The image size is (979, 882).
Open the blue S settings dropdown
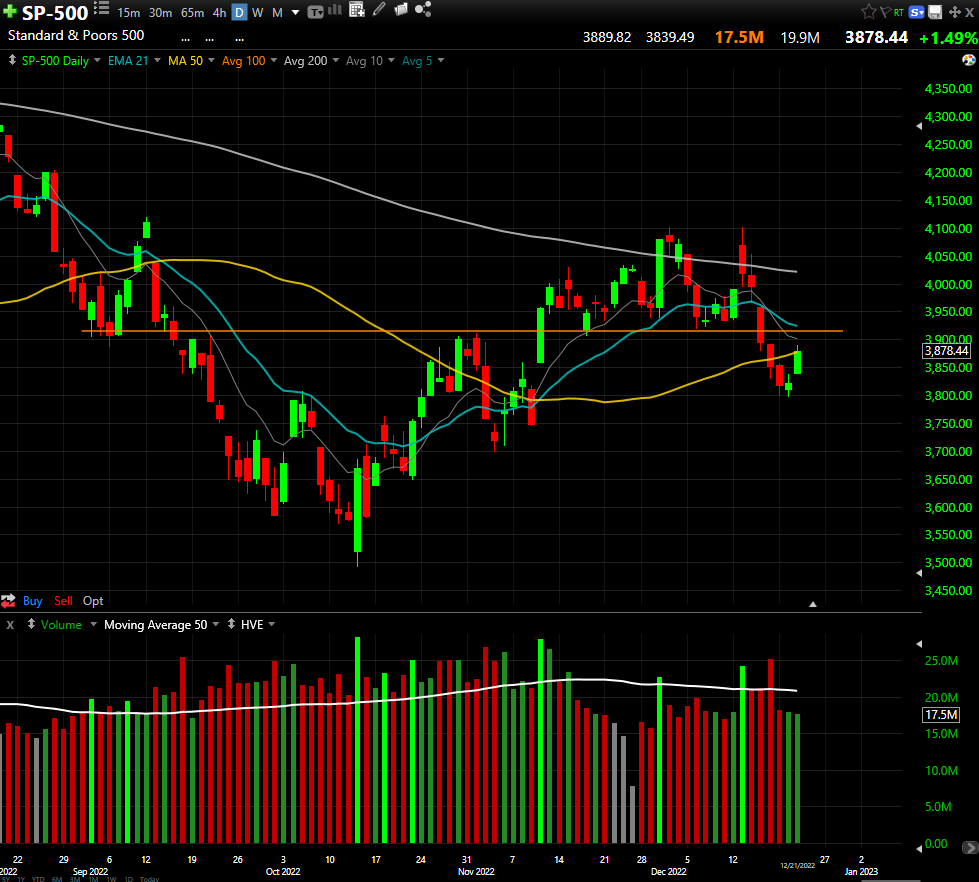pyautogui.click(x=917, y=12)
